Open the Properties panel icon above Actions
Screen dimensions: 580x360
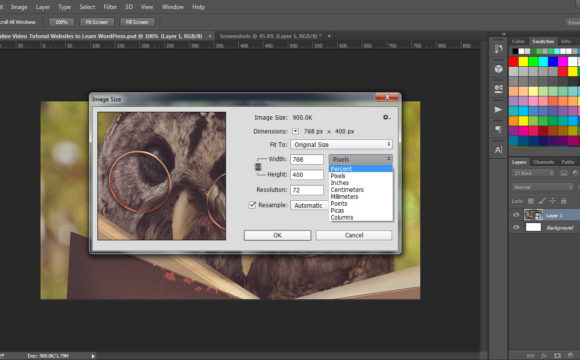pyautogui.click(x=499, y=89)
